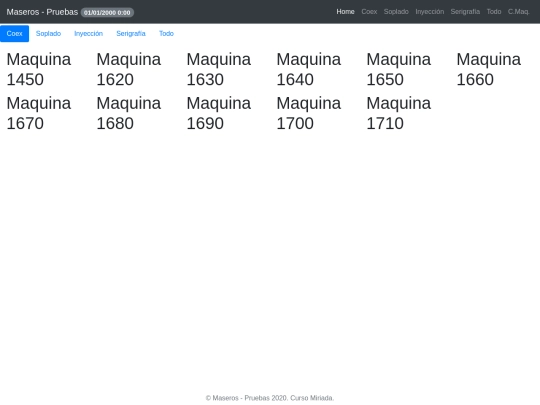Select Maquina 1690
540x405 pixels.
point(219,113)
